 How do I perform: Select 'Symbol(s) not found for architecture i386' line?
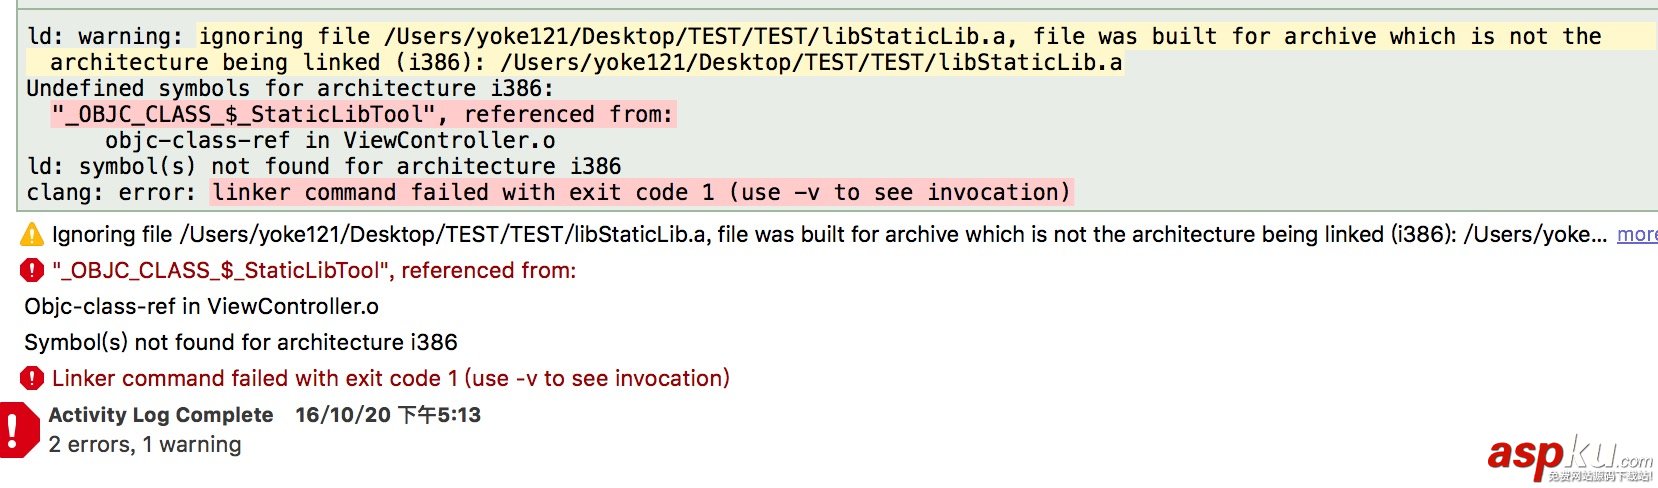click(240, 342)
